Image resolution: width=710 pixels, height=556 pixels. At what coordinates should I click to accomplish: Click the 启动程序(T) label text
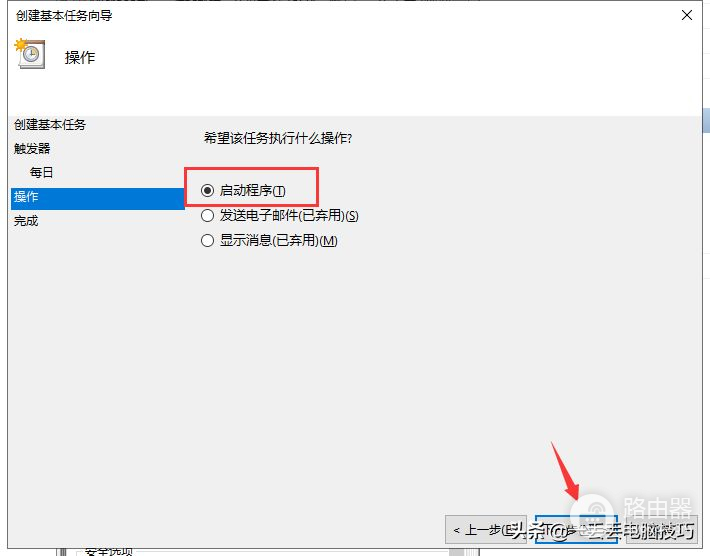253,191
